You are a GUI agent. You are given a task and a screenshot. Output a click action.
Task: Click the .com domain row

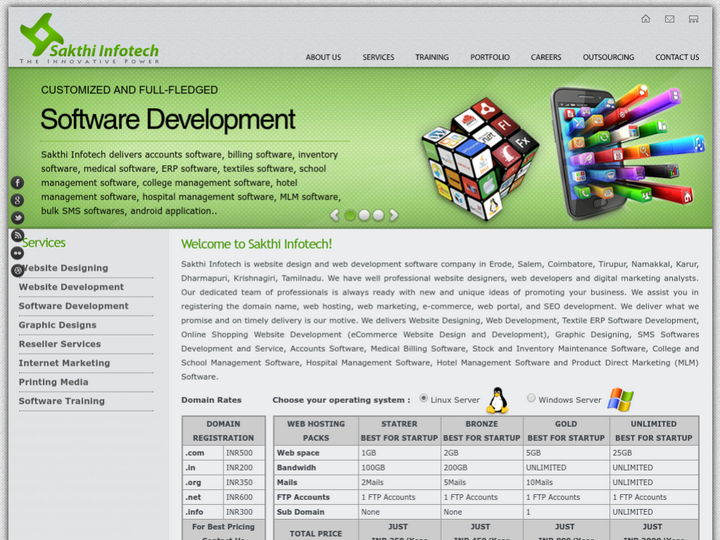pyautogui.click(x=224, y=453)
